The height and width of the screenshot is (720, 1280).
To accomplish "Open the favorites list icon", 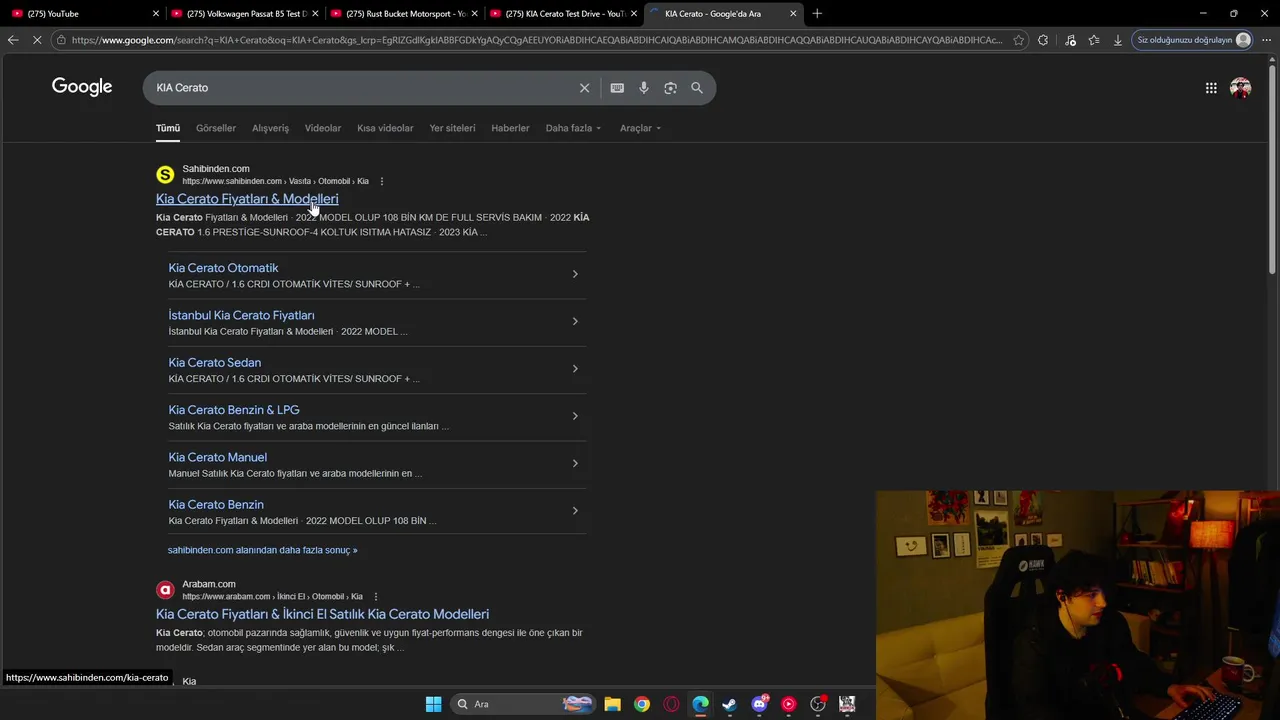I will 1094,40.
